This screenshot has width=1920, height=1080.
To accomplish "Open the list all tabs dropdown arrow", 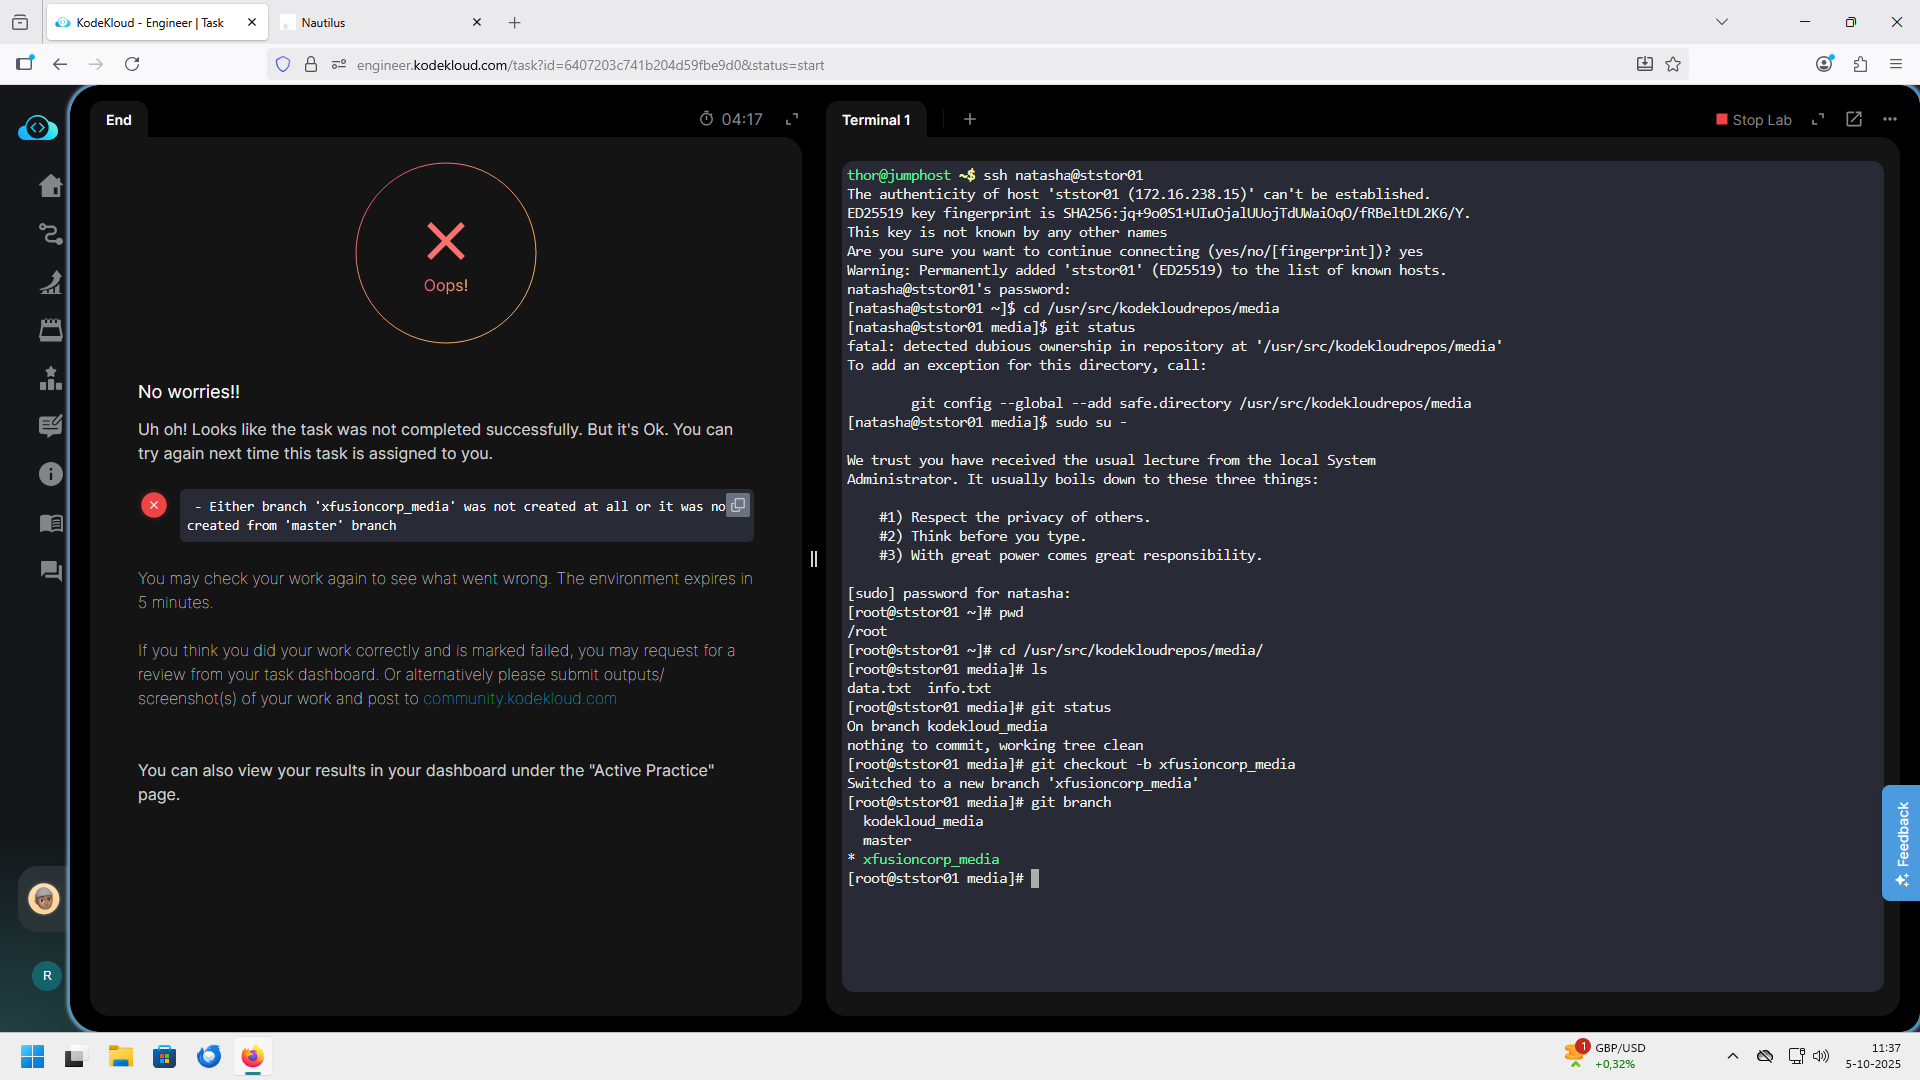I will 1722,22.
